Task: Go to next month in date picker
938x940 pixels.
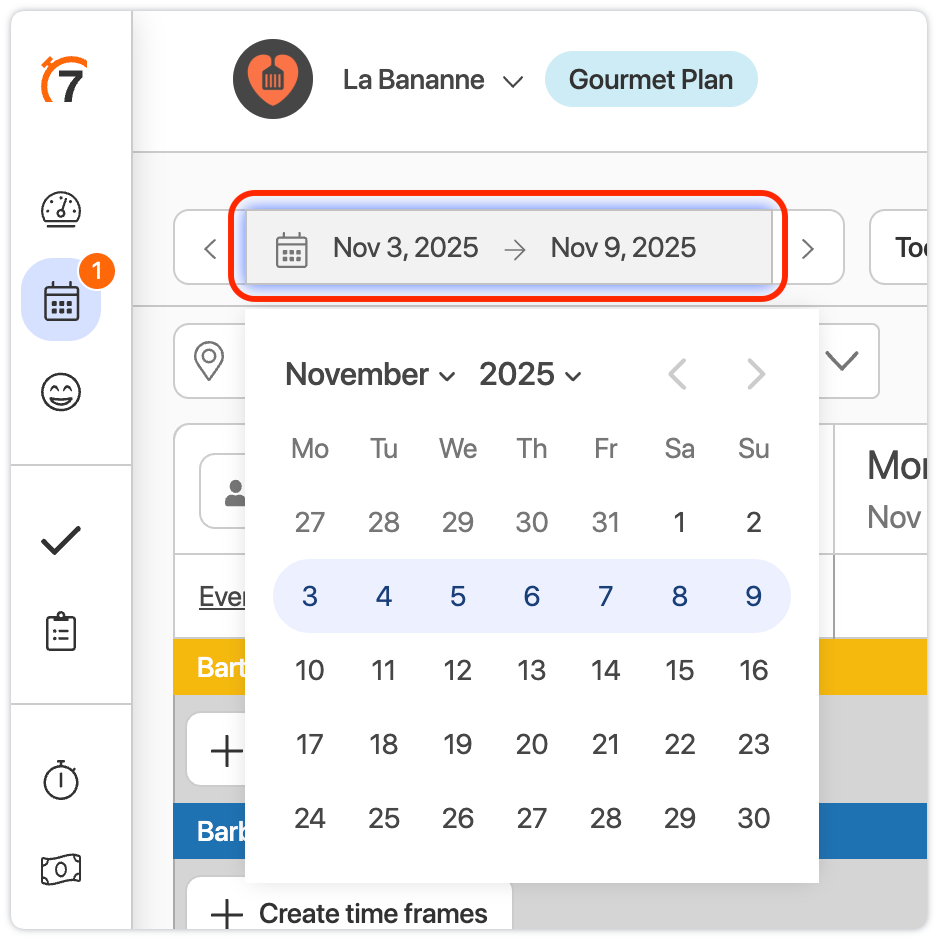Action: click(x=756, y=375)
